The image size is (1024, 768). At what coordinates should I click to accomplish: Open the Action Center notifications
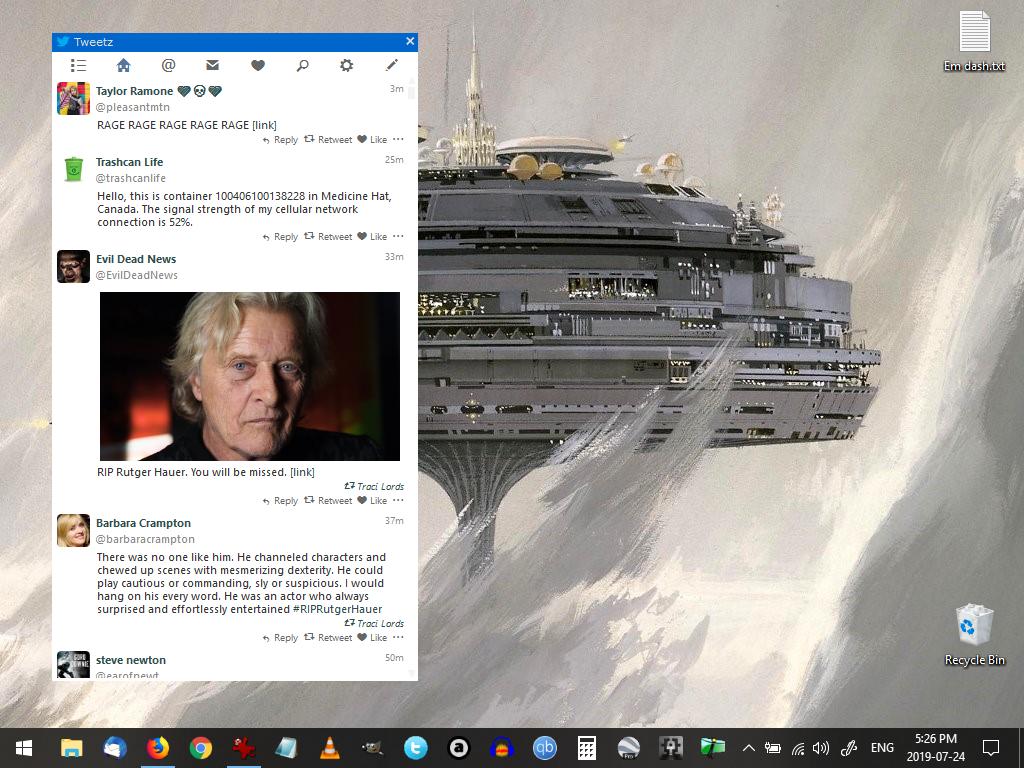[991, 748]
